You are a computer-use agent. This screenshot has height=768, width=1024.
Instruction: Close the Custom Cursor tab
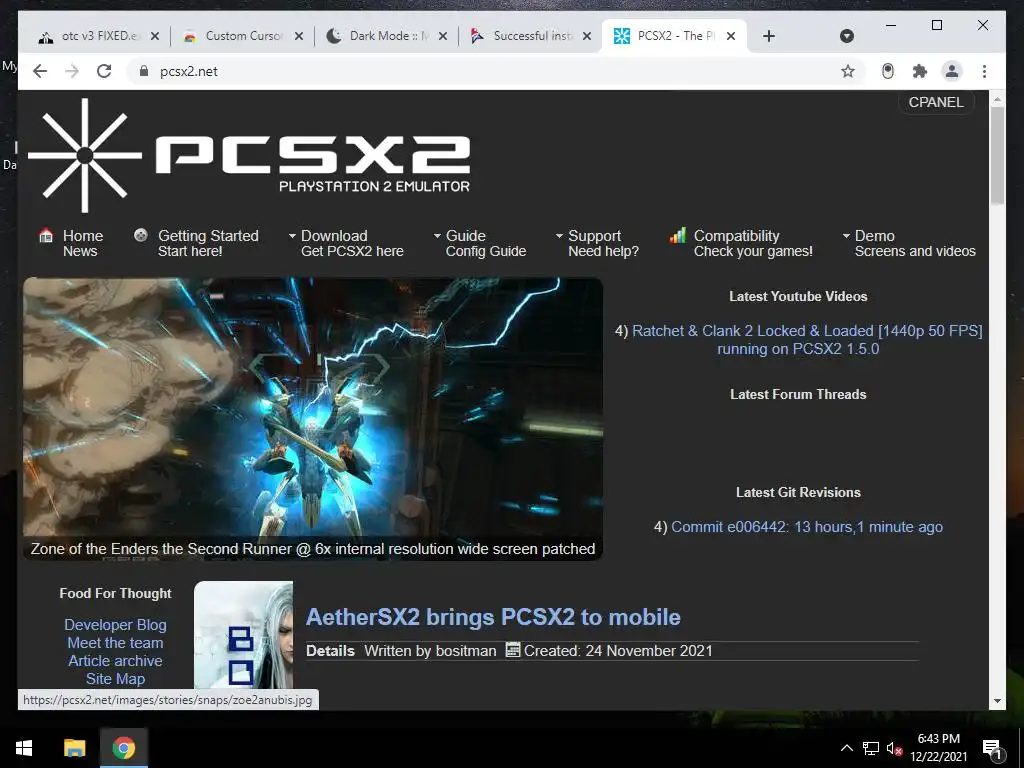coord(298,36)
